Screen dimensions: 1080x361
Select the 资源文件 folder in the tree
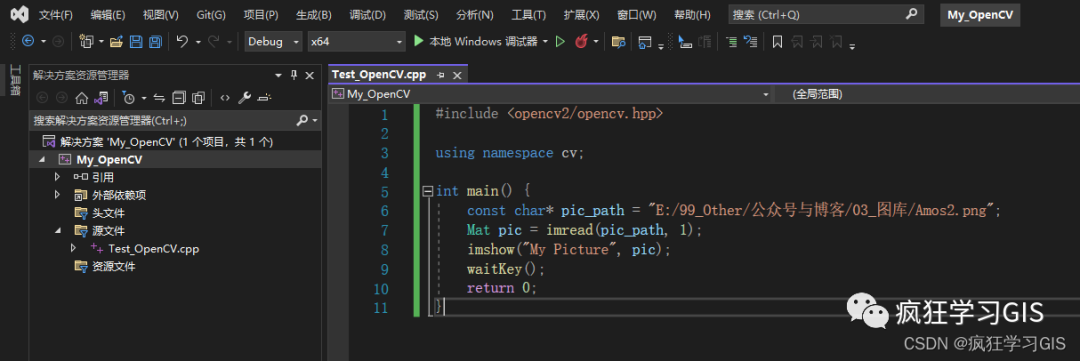coord(114,266)
